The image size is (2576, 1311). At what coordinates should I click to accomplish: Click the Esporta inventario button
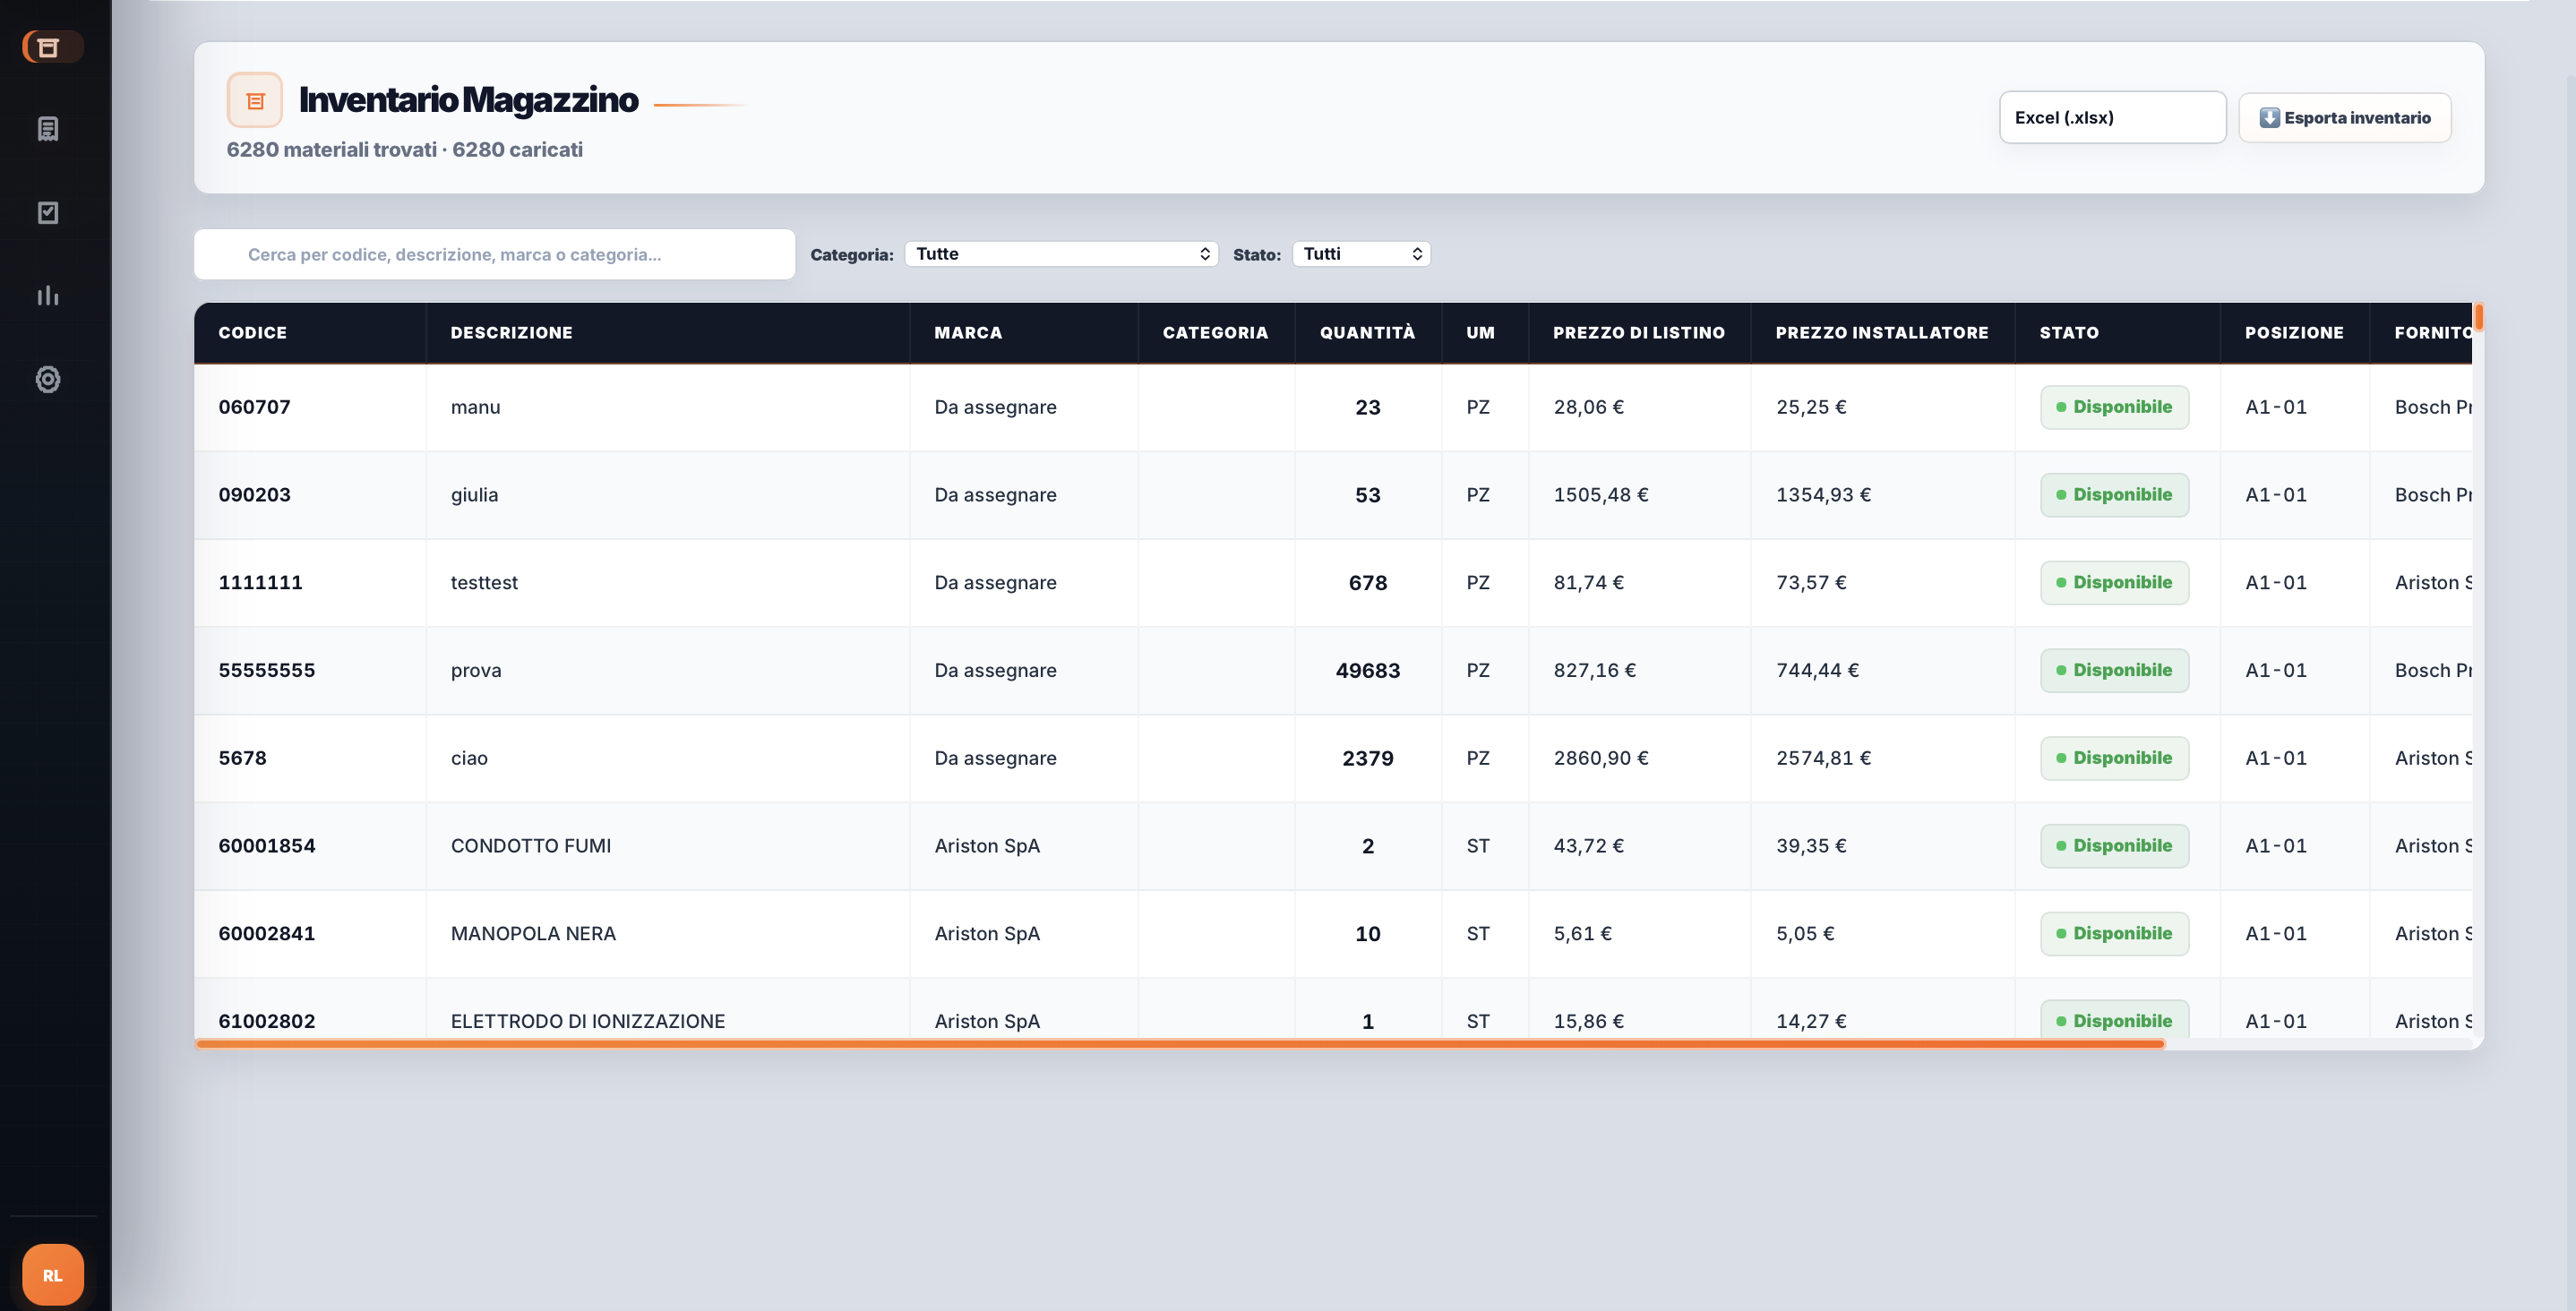click(x=2344, y=117)
